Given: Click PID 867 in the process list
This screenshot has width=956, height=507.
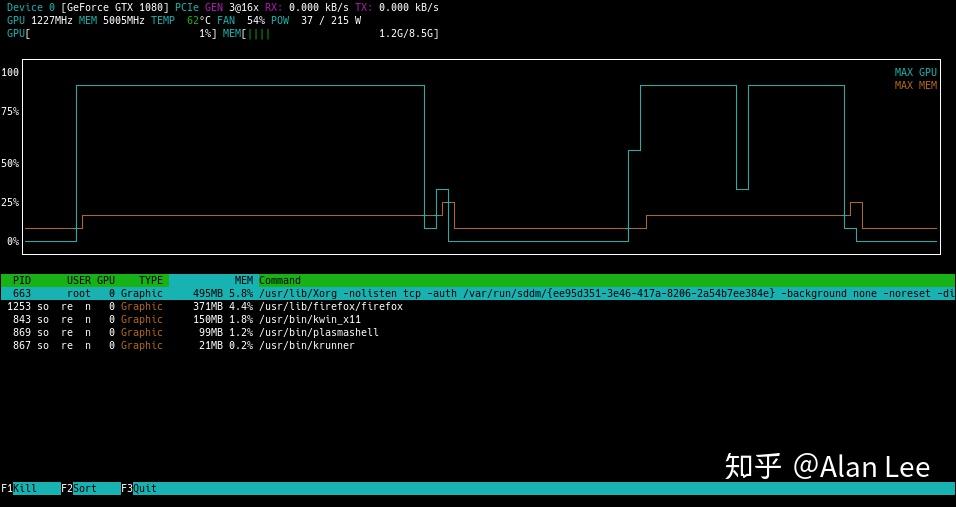Looking at the screenshot, I should tap(22, 346).
